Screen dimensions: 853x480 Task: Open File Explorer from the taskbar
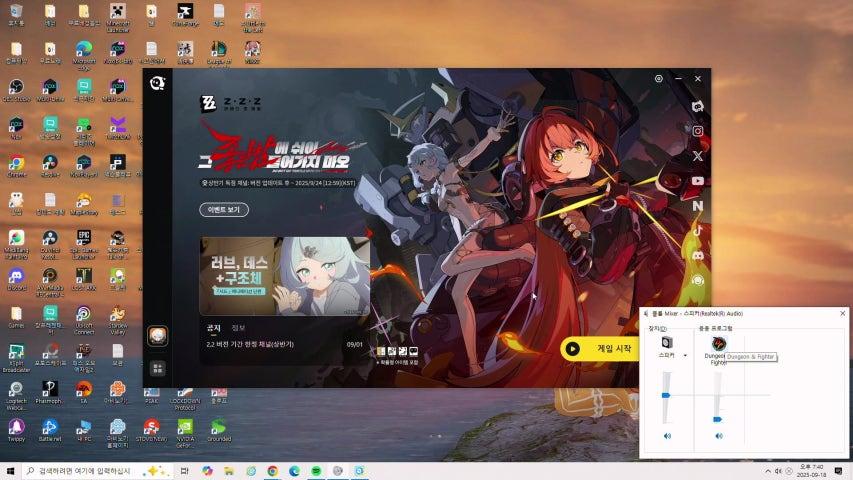pyautogui.click(x=229, y=471)
